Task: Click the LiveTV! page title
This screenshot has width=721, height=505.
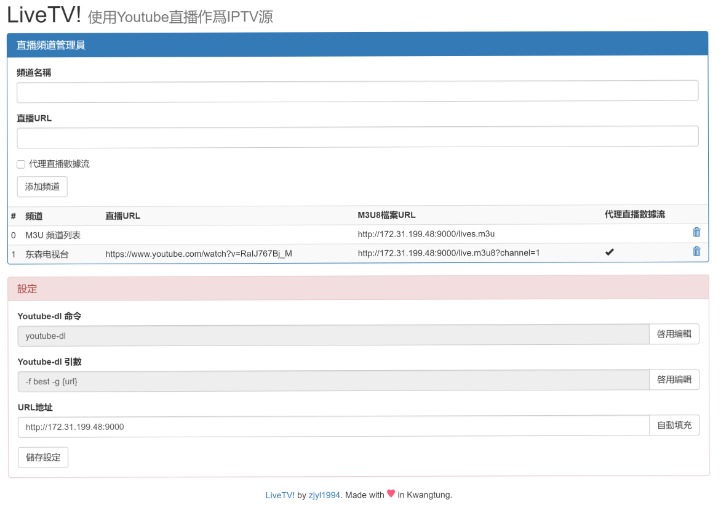Action: point(44,14)
